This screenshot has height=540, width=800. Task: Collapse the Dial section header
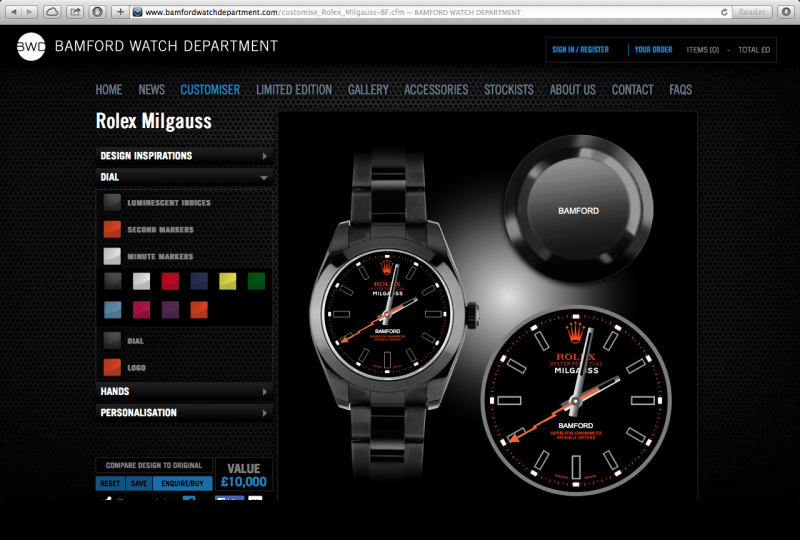click(184, 177)
